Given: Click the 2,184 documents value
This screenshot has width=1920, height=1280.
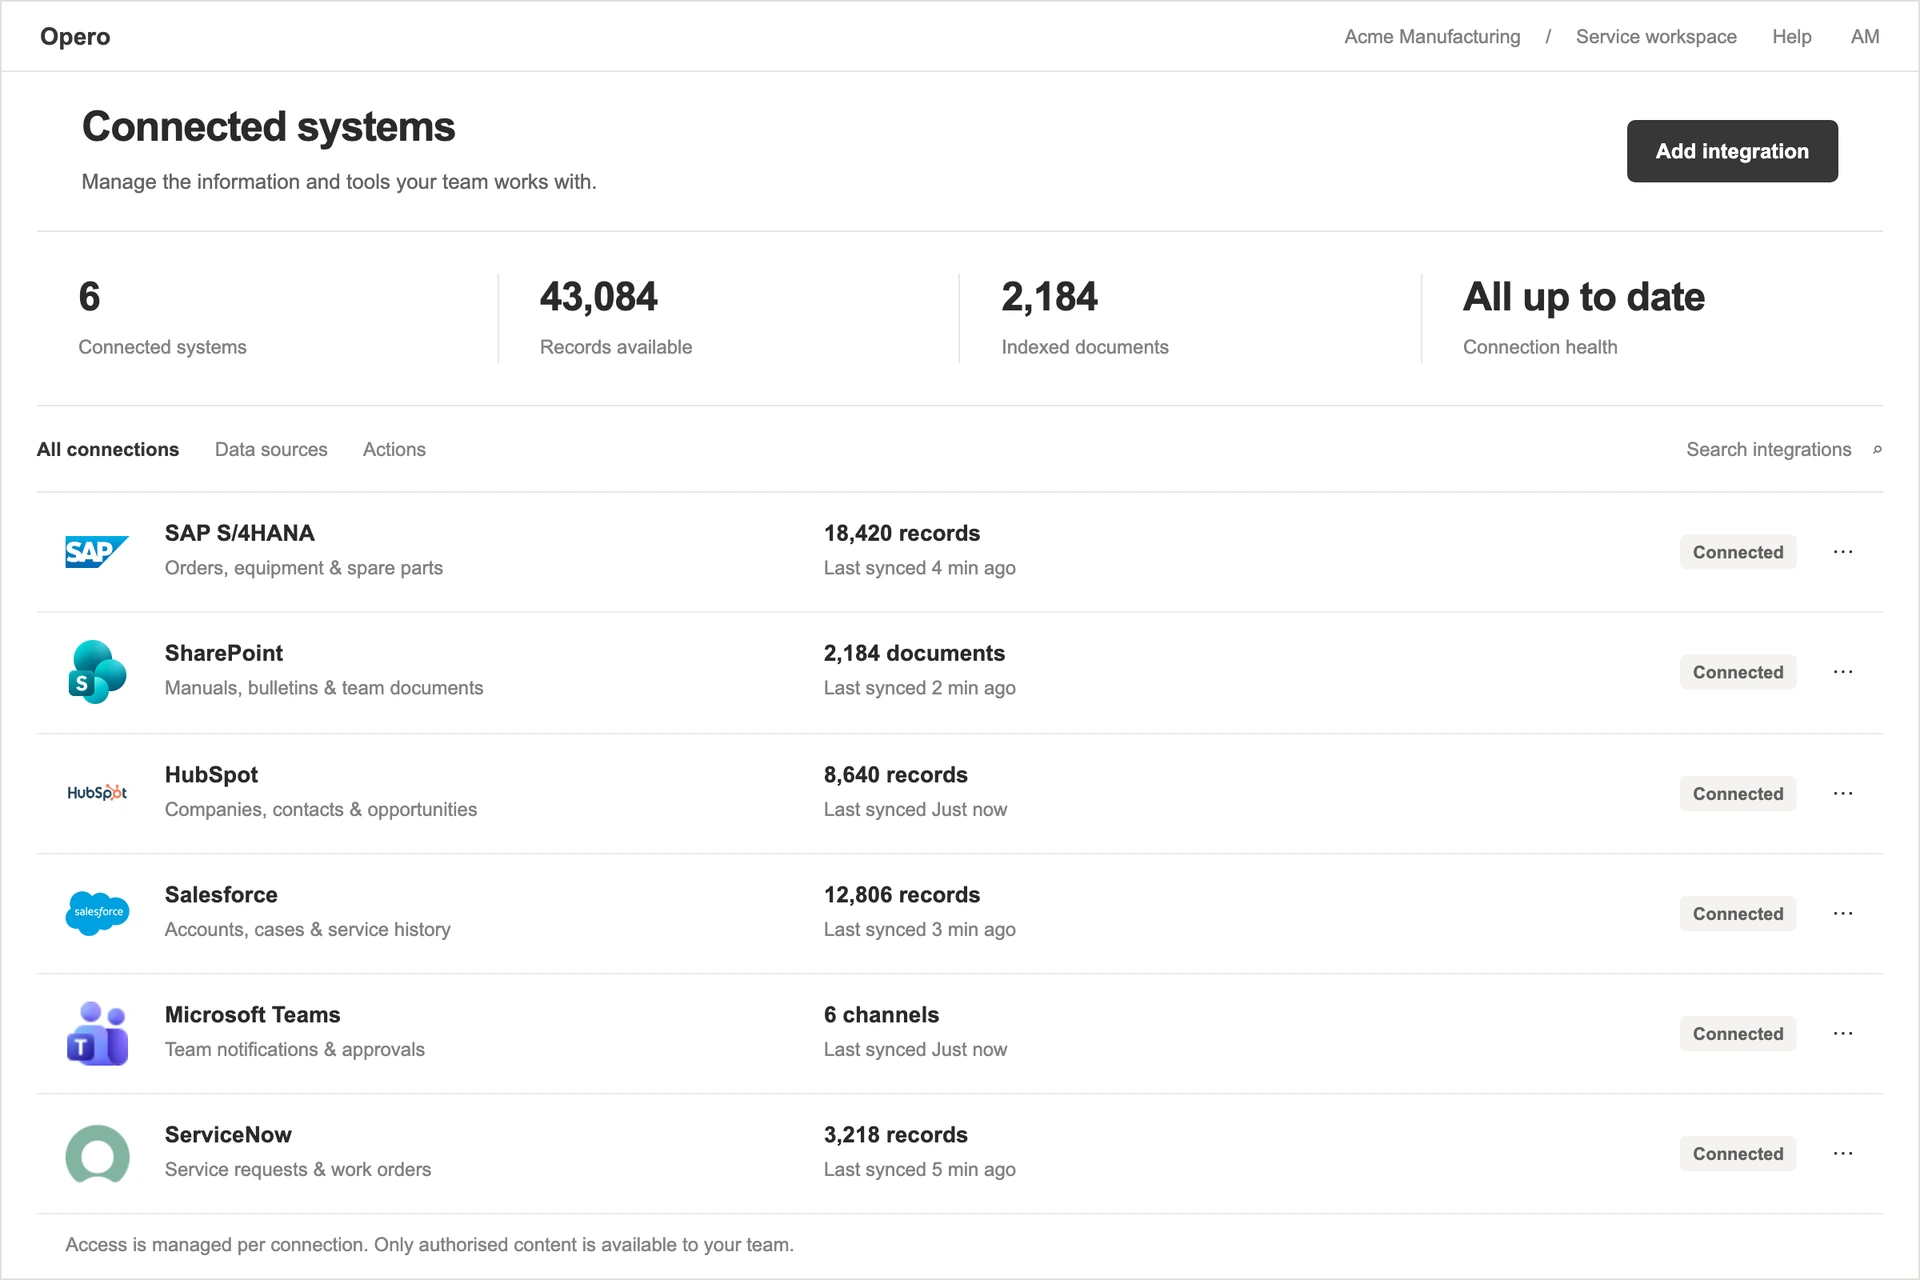Looking at the screenshot, I should [914, 653].
